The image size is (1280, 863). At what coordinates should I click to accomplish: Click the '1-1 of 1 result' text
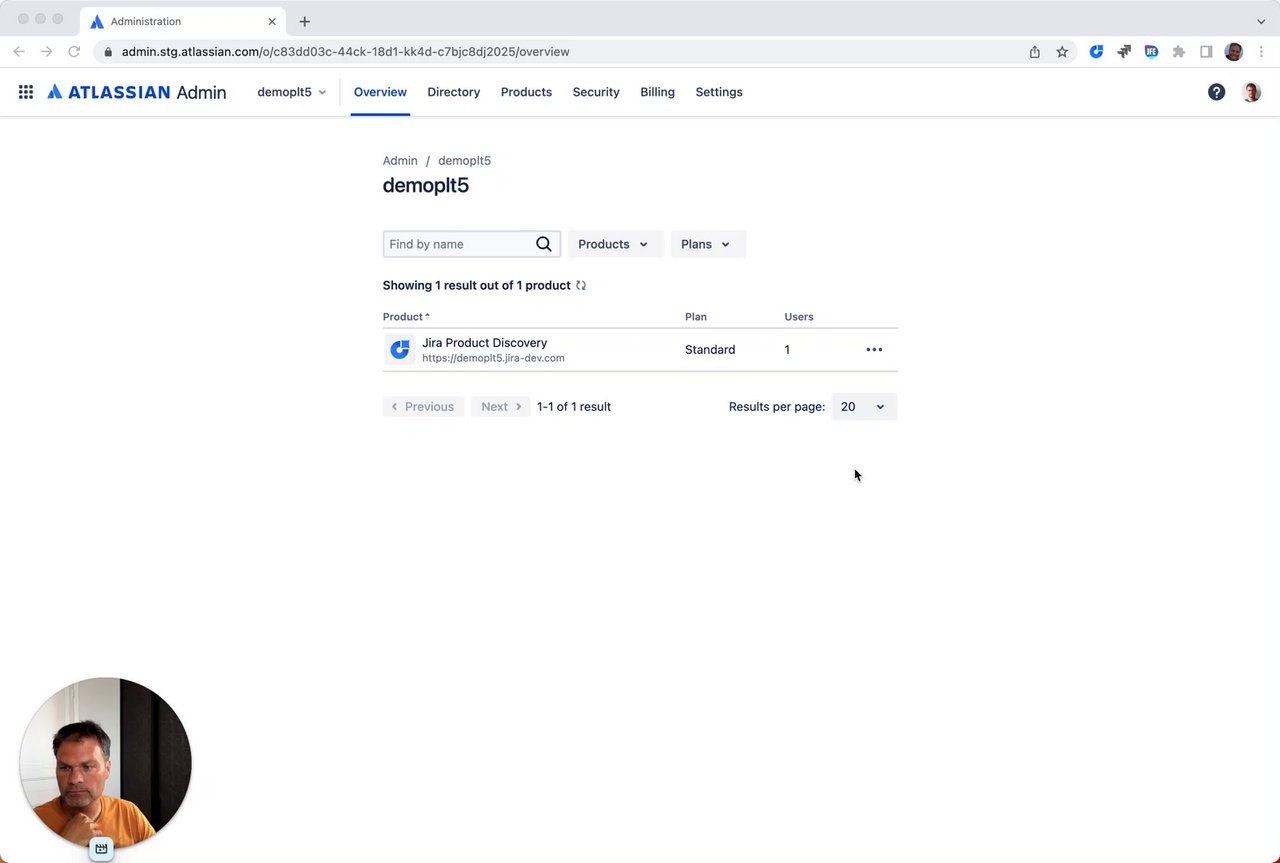574,407
